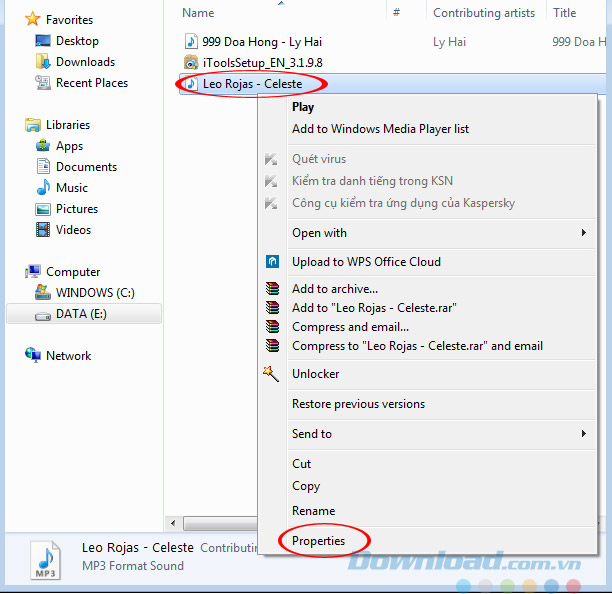Image resolution: width=612 pixels, height=594 pixels.
Task: Click the Recent Places icon
Action: tap(43, 82)
